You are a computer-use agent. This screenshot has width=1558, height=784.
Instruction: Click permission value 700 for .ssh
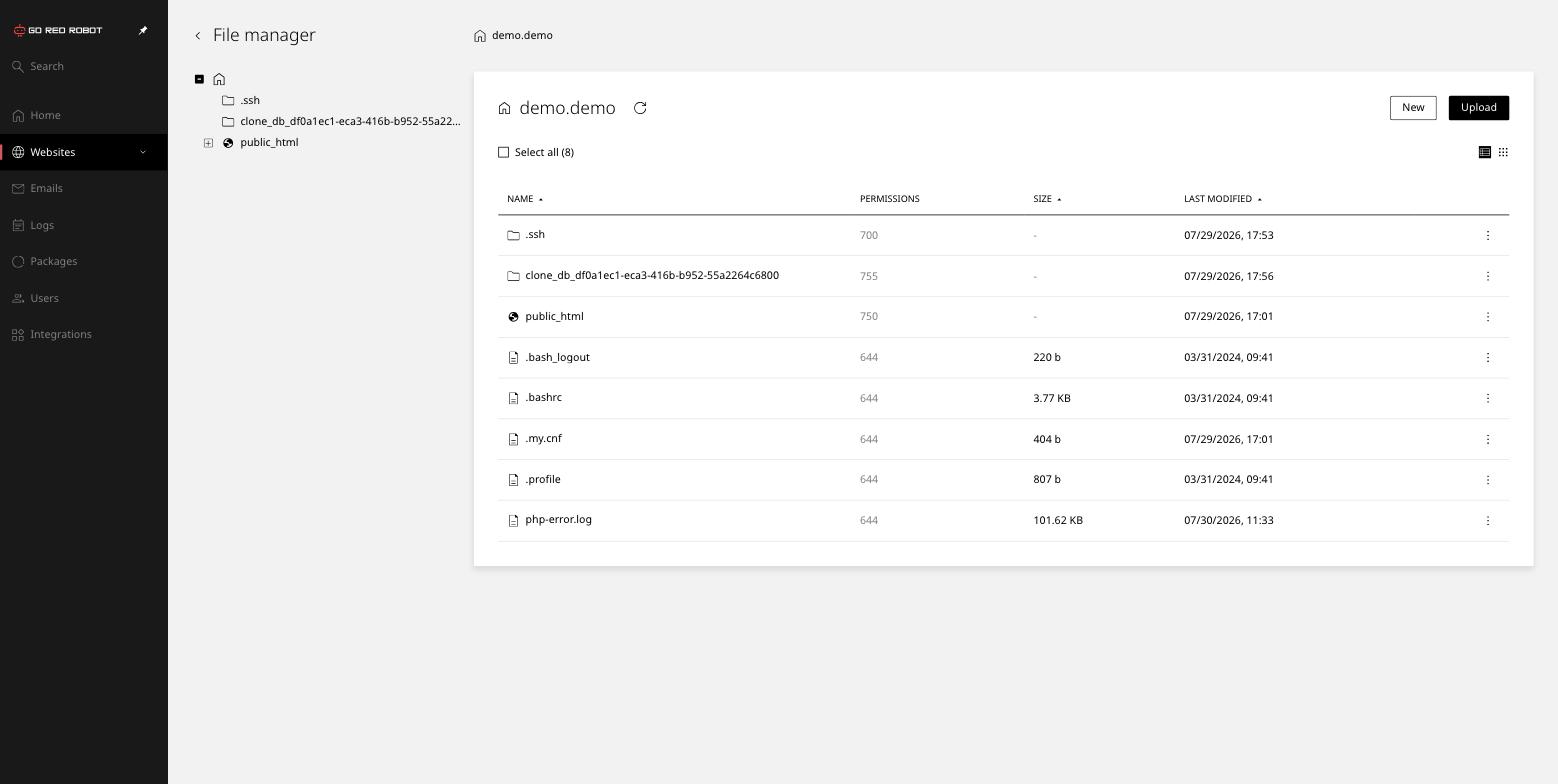pyautogui.click(x=868, y=235)
